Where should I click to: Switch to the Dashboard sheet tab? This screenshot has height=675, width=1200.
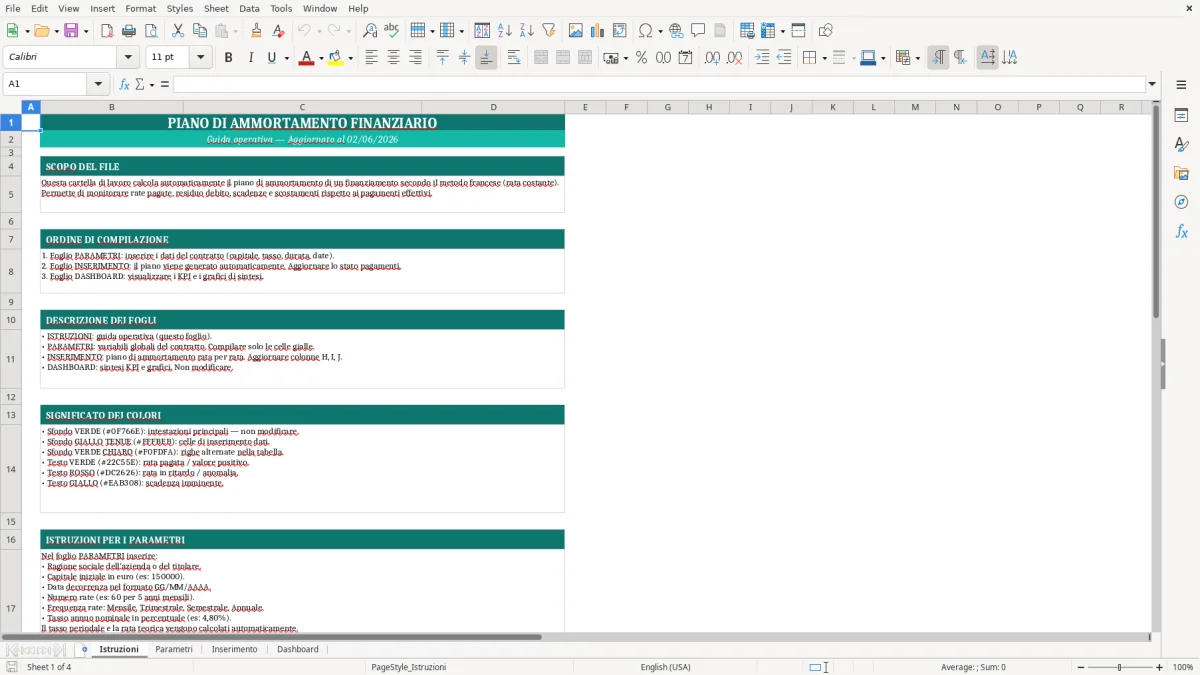(298, 649)
